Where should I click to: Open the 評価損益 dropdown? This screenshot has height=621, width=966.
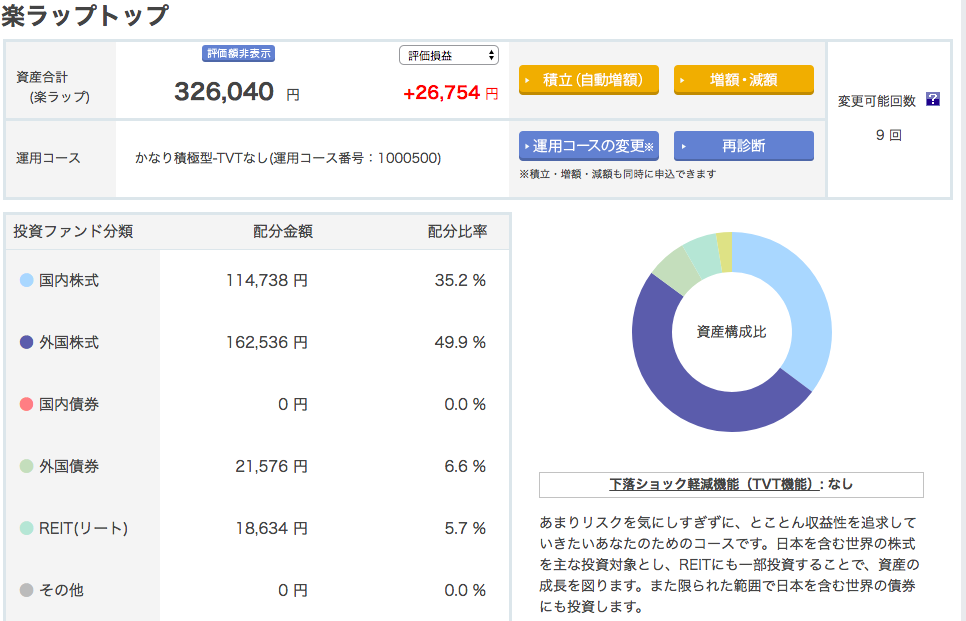(448, 55)
